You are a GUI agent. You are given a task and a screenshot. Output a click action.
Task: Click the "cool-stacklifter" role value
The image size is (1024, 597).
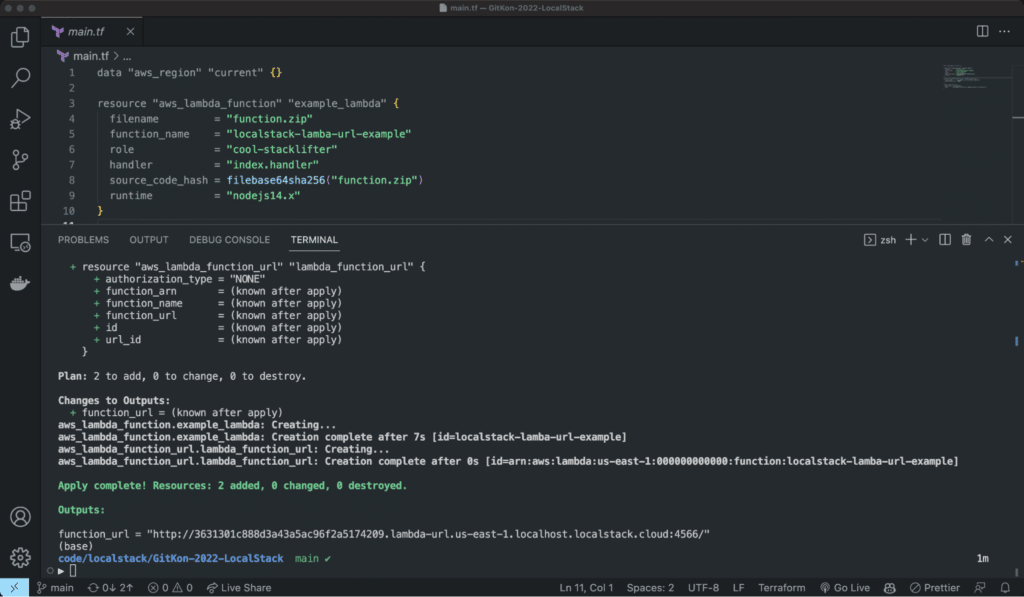click(x=281, y=150)
